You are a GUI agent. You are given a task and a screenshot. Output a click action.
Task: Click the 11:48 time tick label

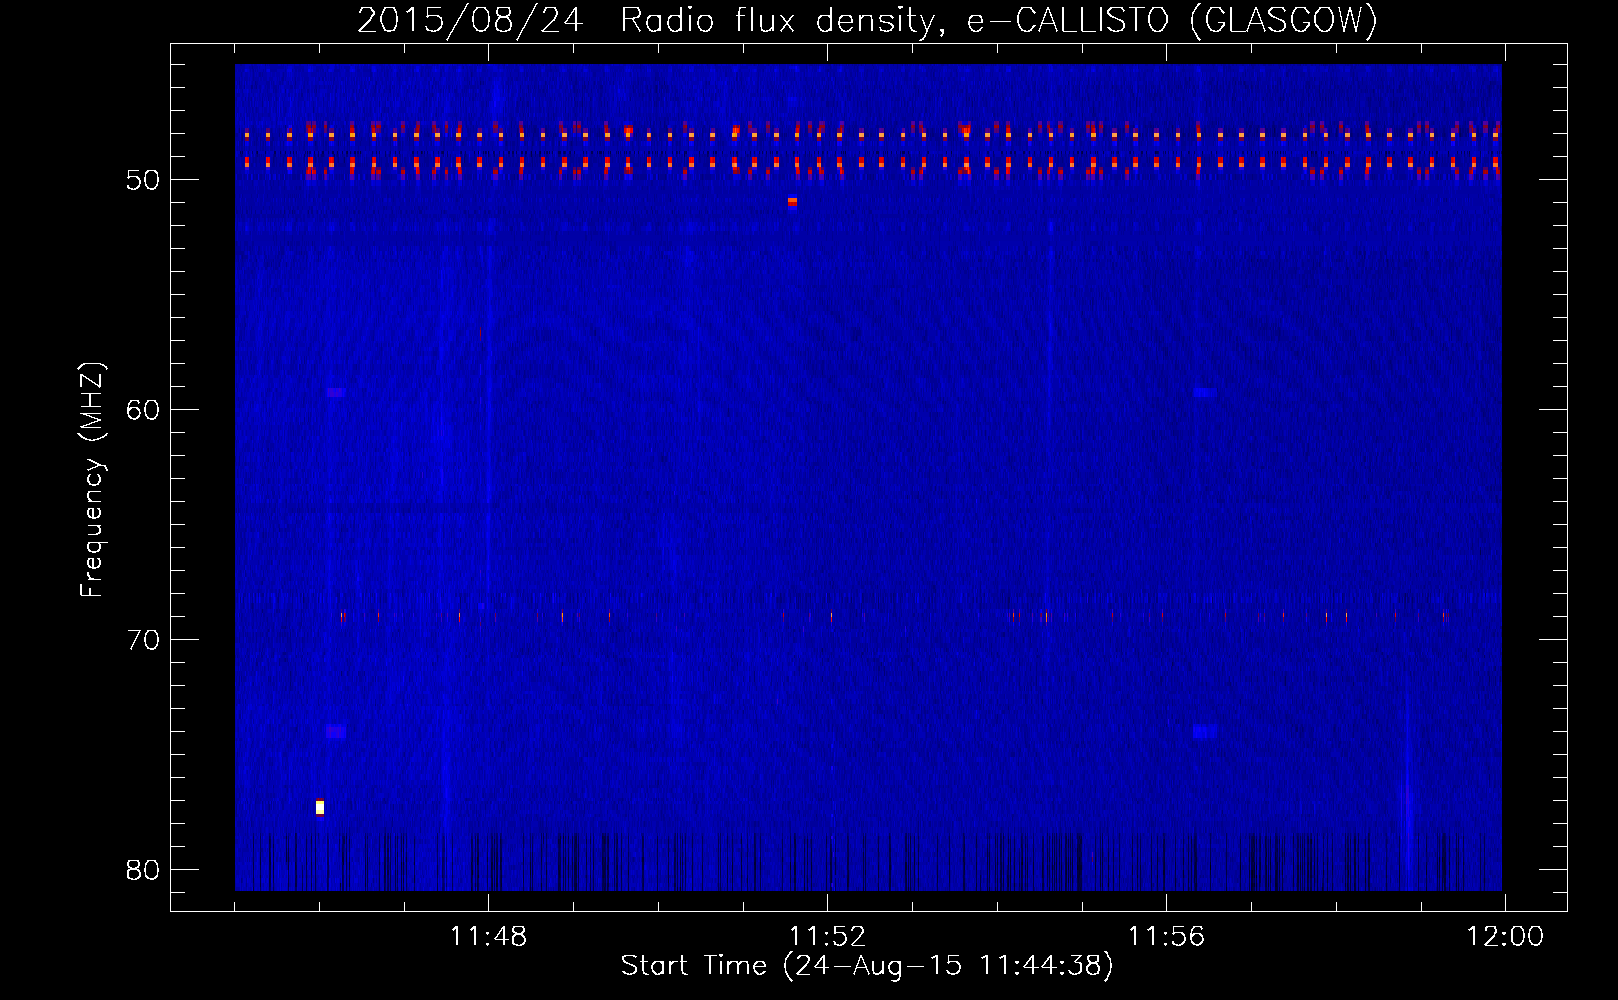[488, 937]
